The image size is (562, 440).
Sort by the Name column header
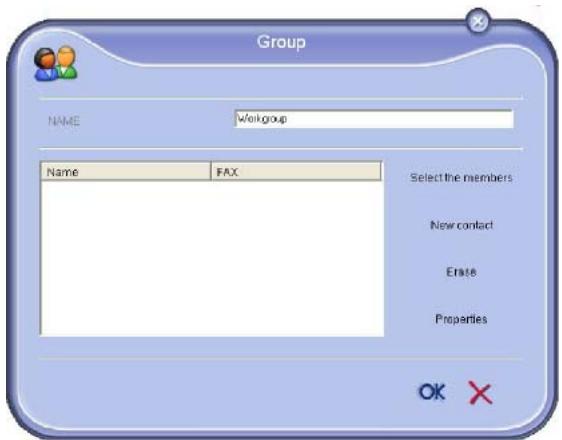[x=126, y=171]
